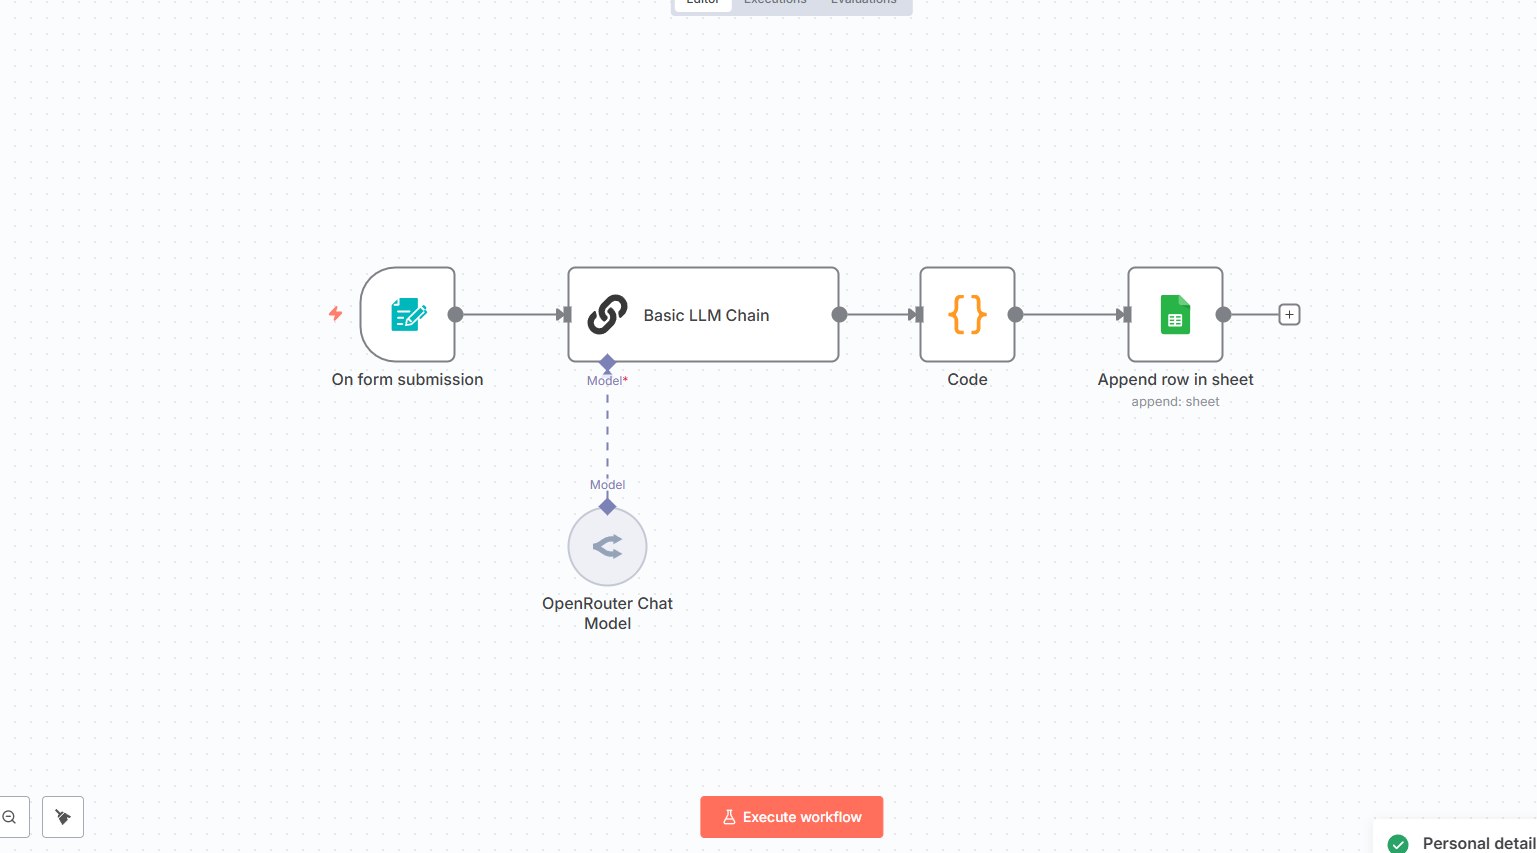Viewport: 1537px width, 853px height.
Task: Switch to the Executions tab
Action: 775,2
